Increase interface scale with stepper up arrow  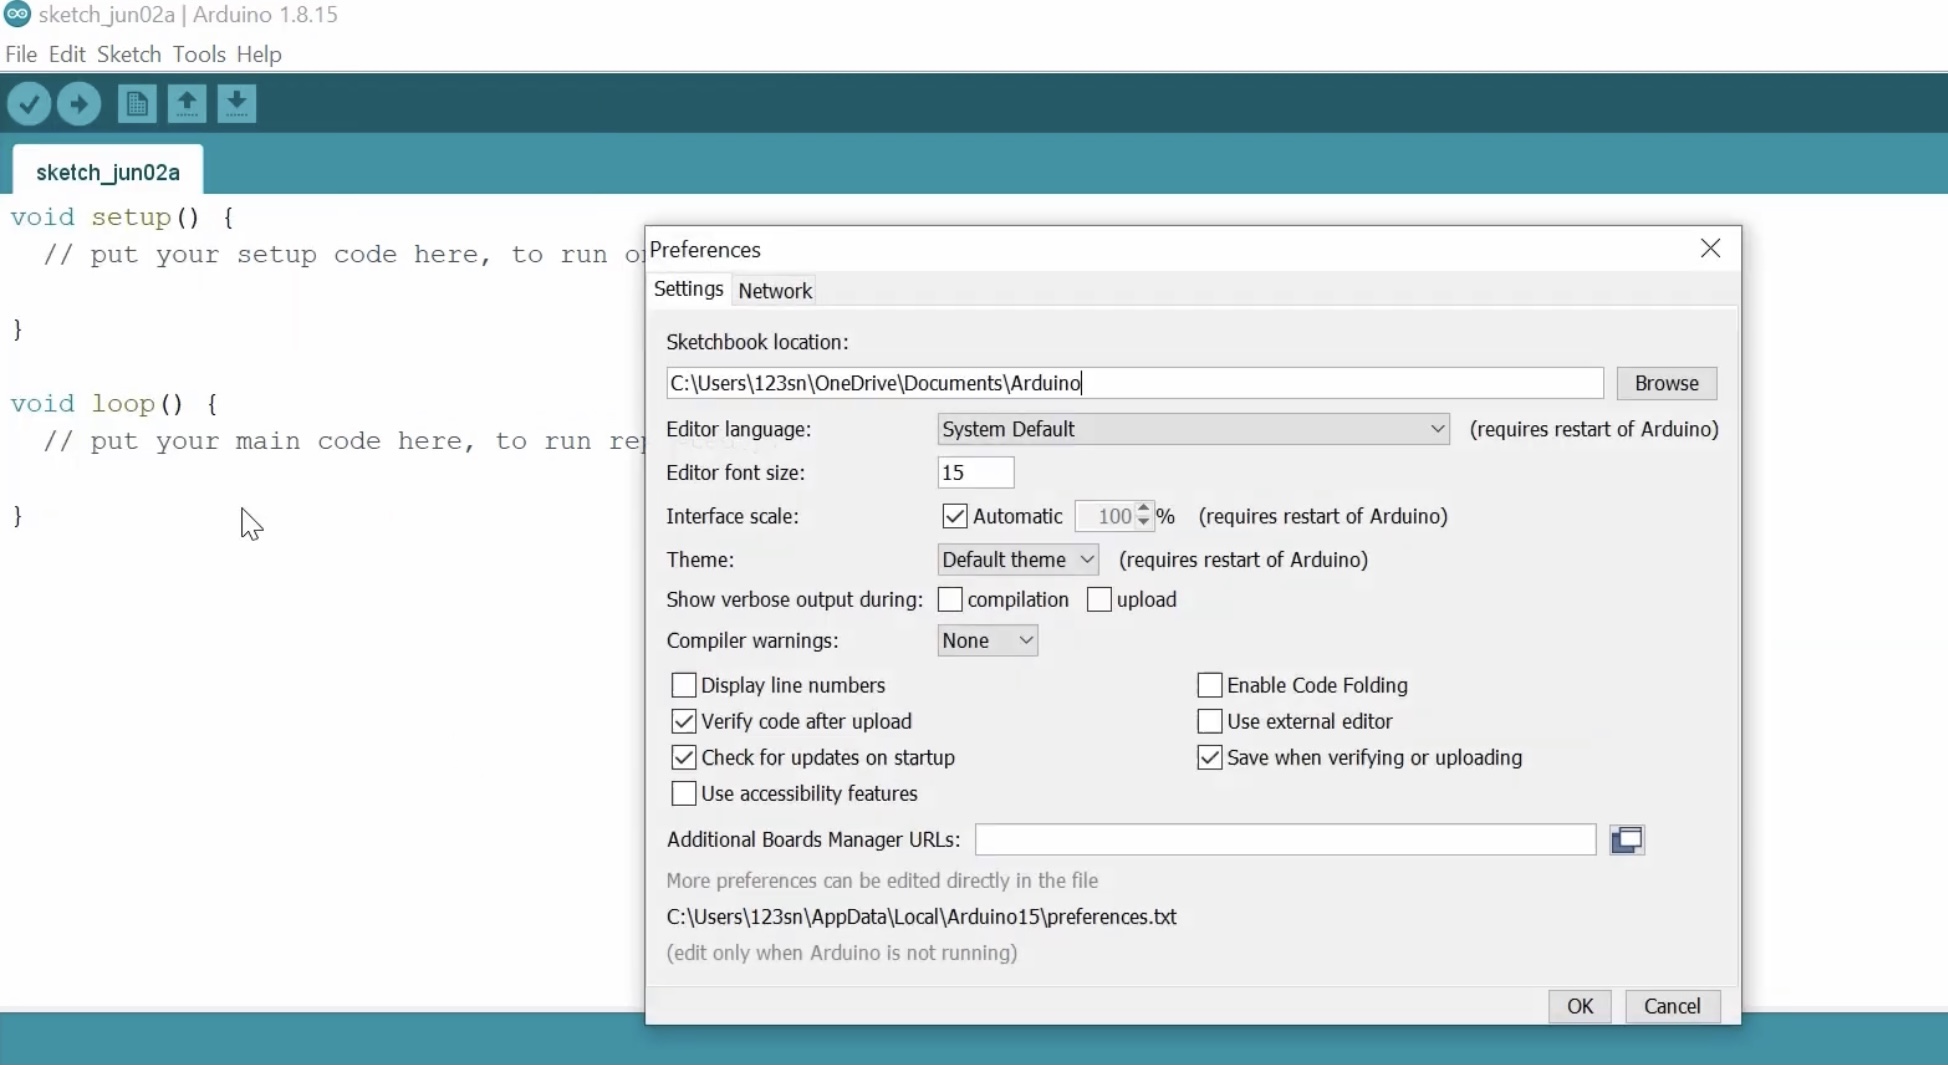click(x=1143, y=510)
